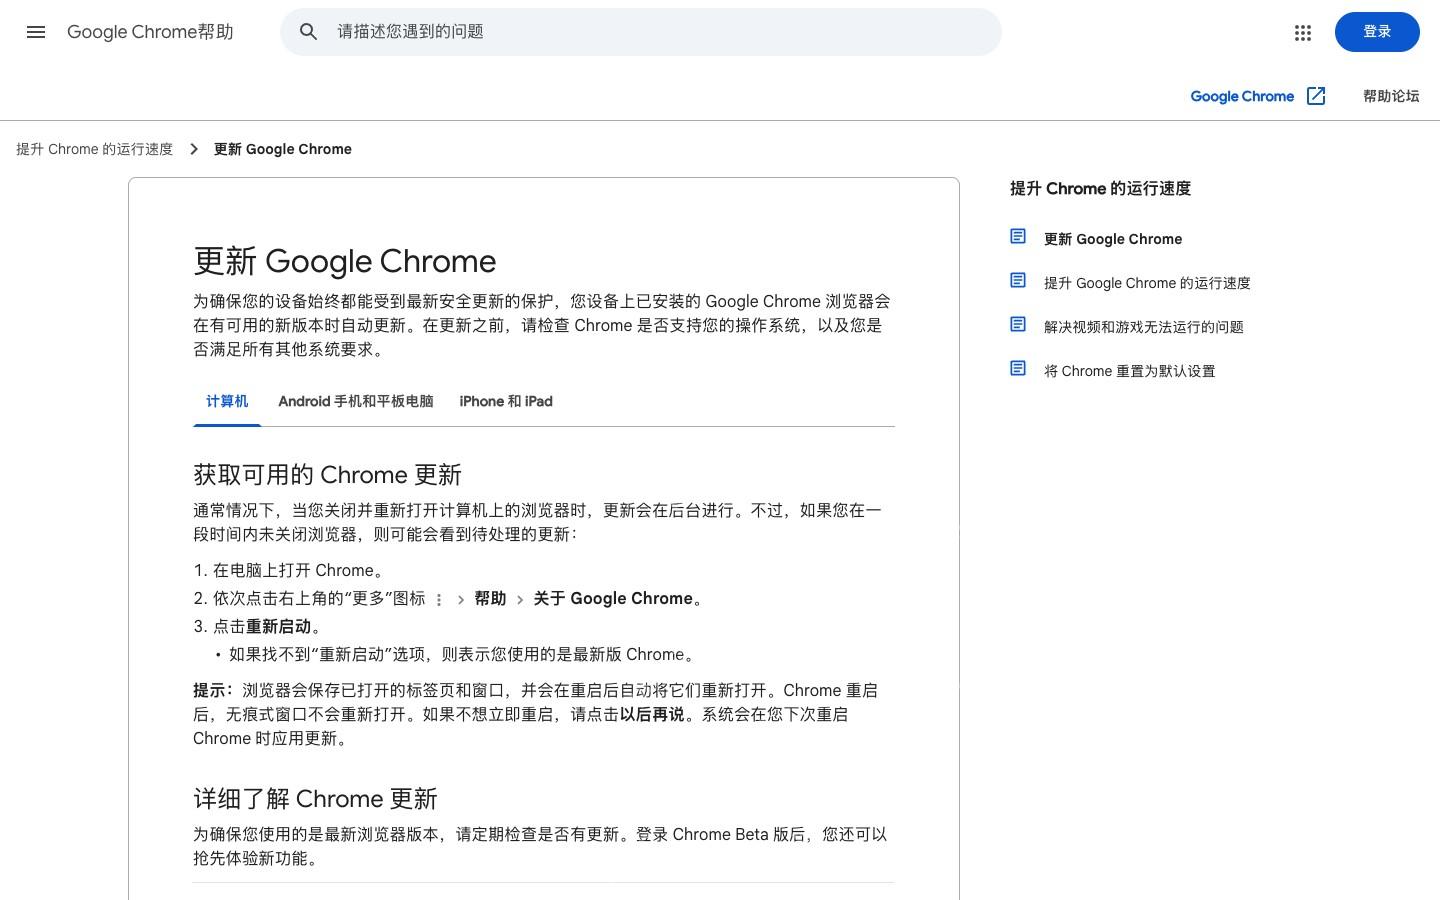Click the current breadcrumb 更新 Google Chrome
The height and width of the screenshot is (900, 1440).
pyautogui.click(x=283, y=149)
